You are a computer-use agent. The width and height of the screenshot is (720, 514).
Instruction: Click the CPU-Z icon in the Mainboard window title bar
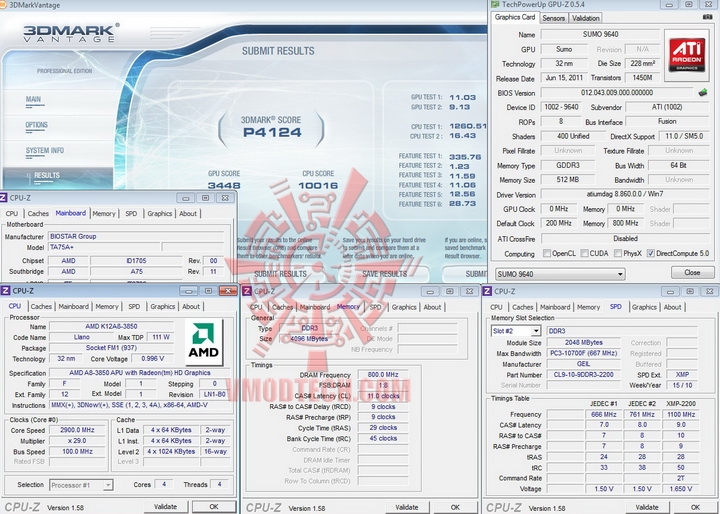[x=3, y=198]
